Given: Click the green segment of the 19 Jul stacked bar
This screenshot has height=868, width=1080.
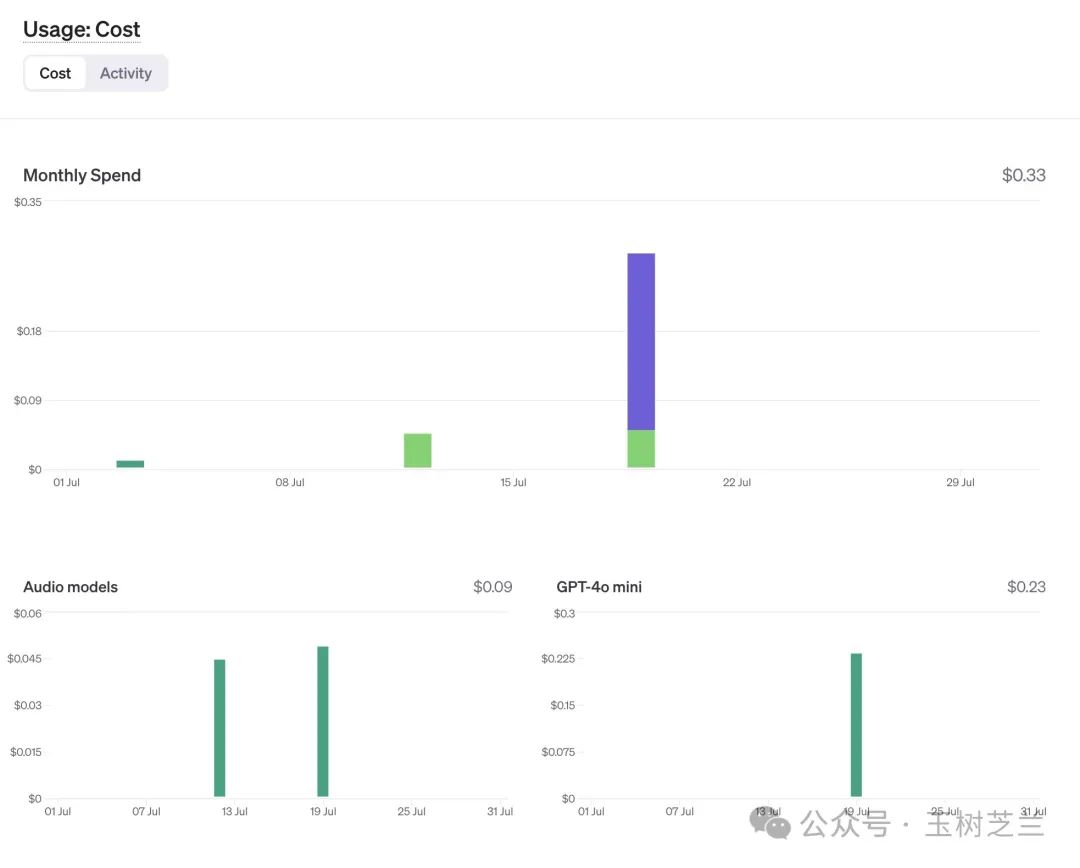Looking at the screenshot, I should click(x=641, y=447).
